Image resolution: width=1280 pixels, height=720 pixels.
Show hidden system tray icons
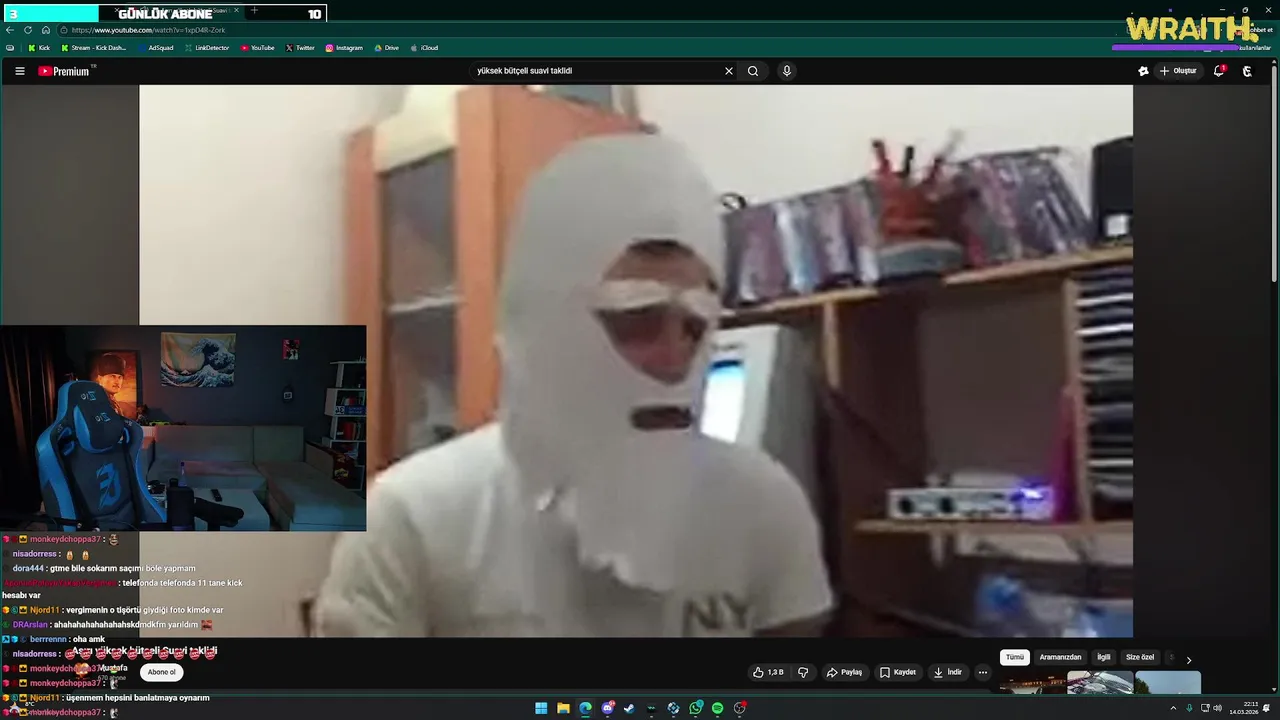coord(1173,708)
